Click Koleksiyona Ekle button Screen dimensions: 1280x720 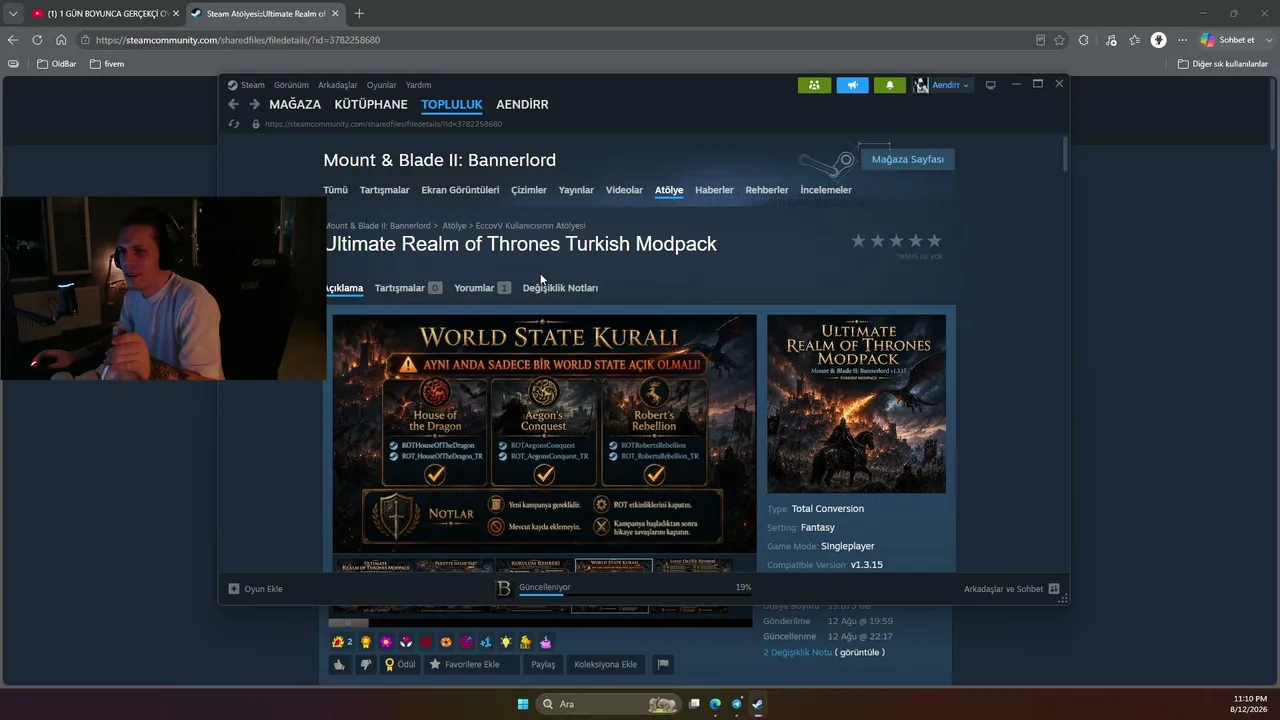pyautogui.click(x=605, y=664)
